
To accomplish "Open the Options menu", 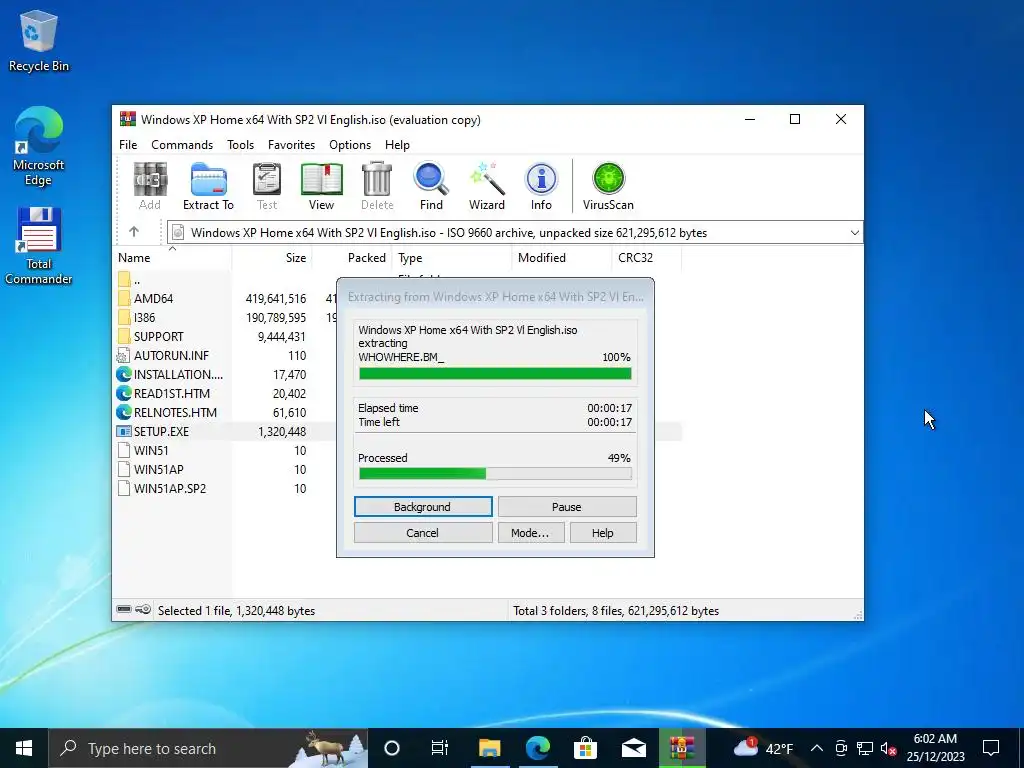I will pyautogui.click(x=350, y=144).
